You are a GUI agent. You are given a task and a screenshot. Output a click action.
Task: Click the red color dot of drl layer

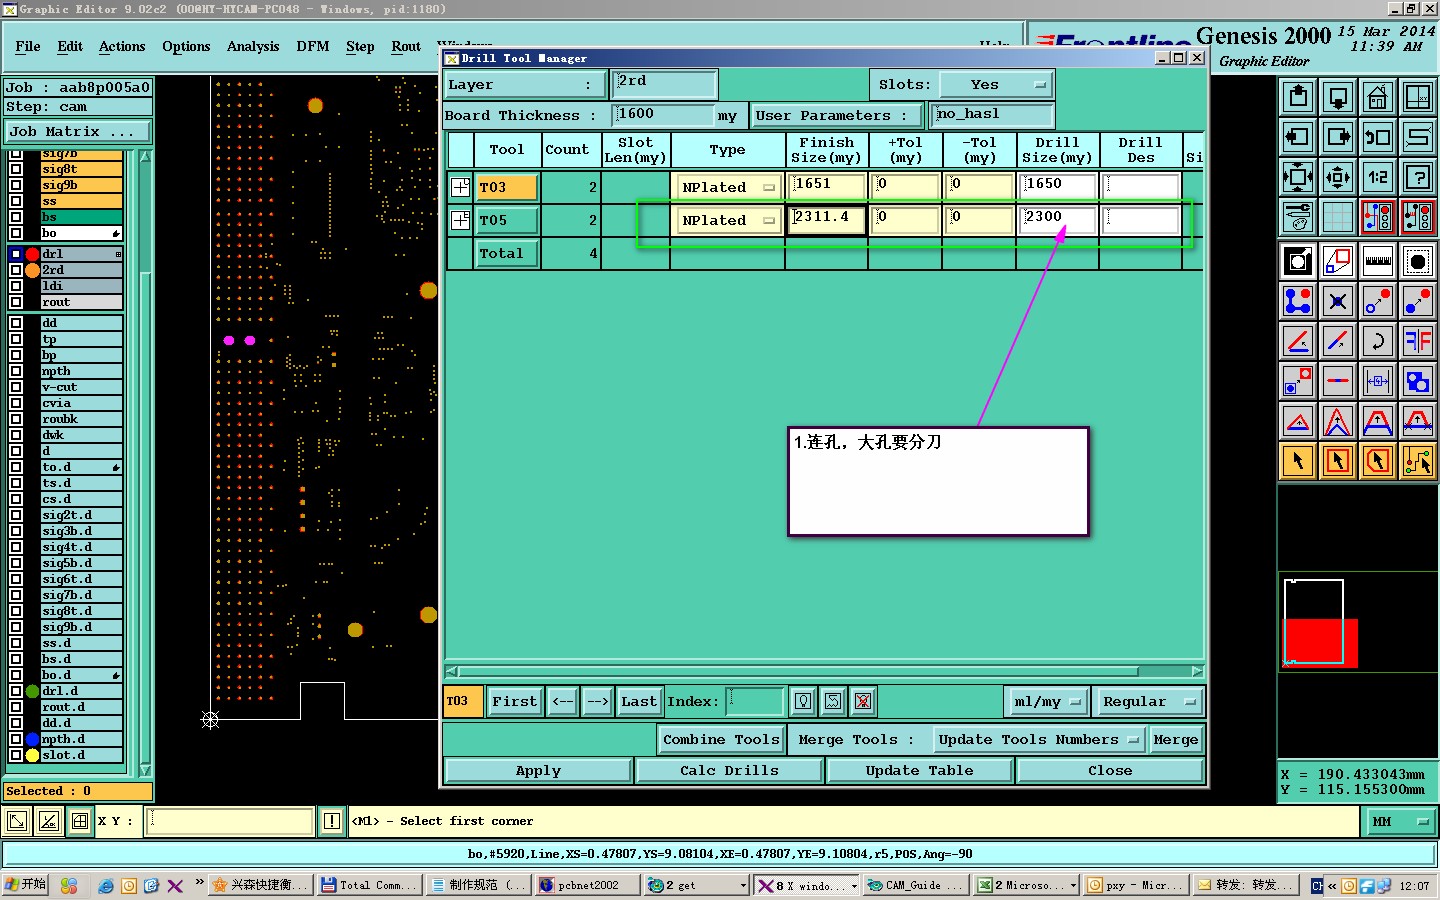click(32, 254)
